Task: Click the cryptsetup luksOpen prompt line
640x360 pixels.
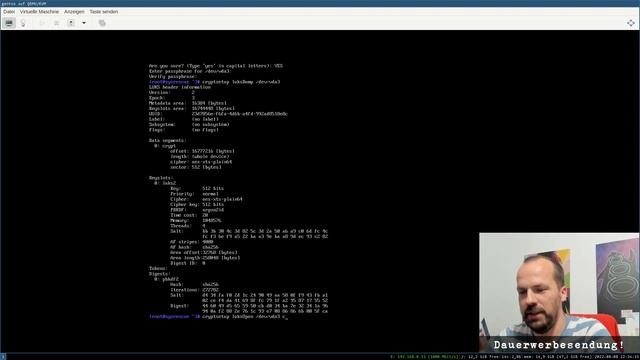Action: [218, 316]
